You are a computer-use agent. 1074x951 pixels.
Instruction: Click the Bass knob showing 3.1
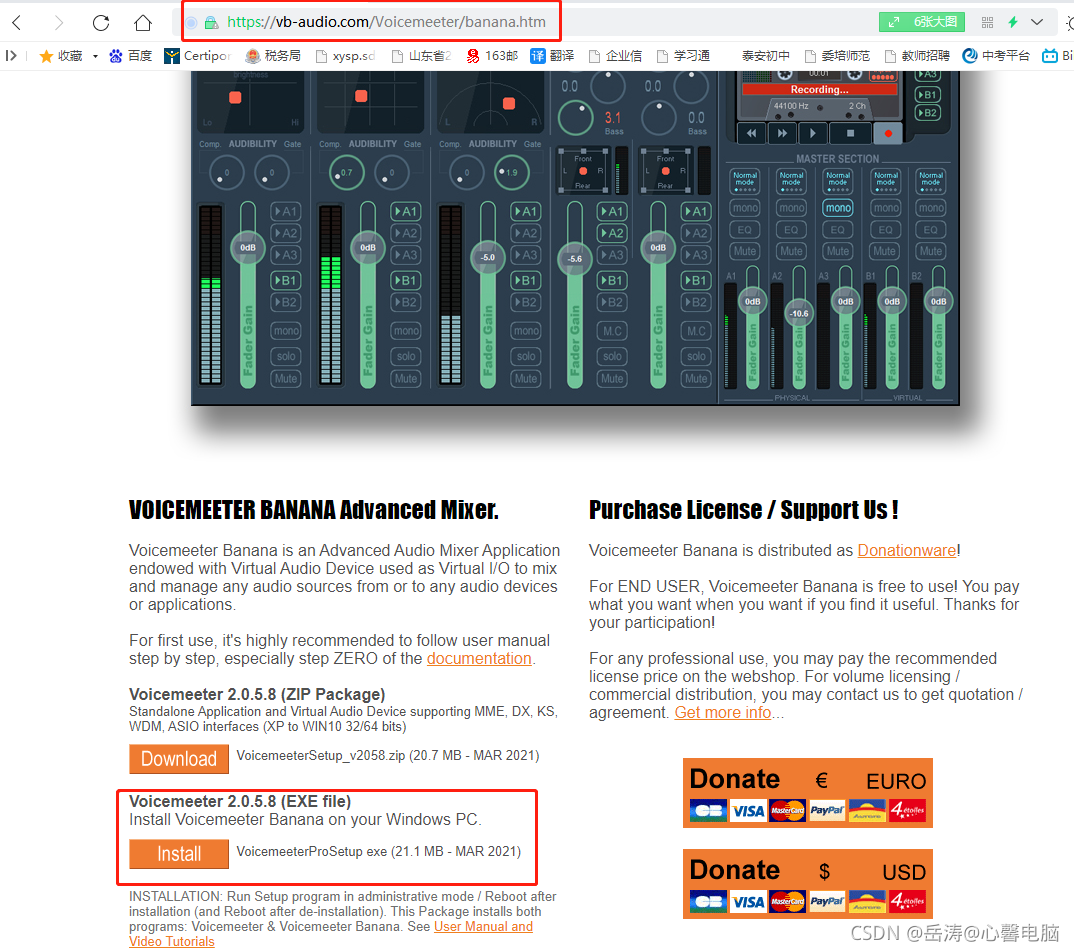(x=575, y=117)
